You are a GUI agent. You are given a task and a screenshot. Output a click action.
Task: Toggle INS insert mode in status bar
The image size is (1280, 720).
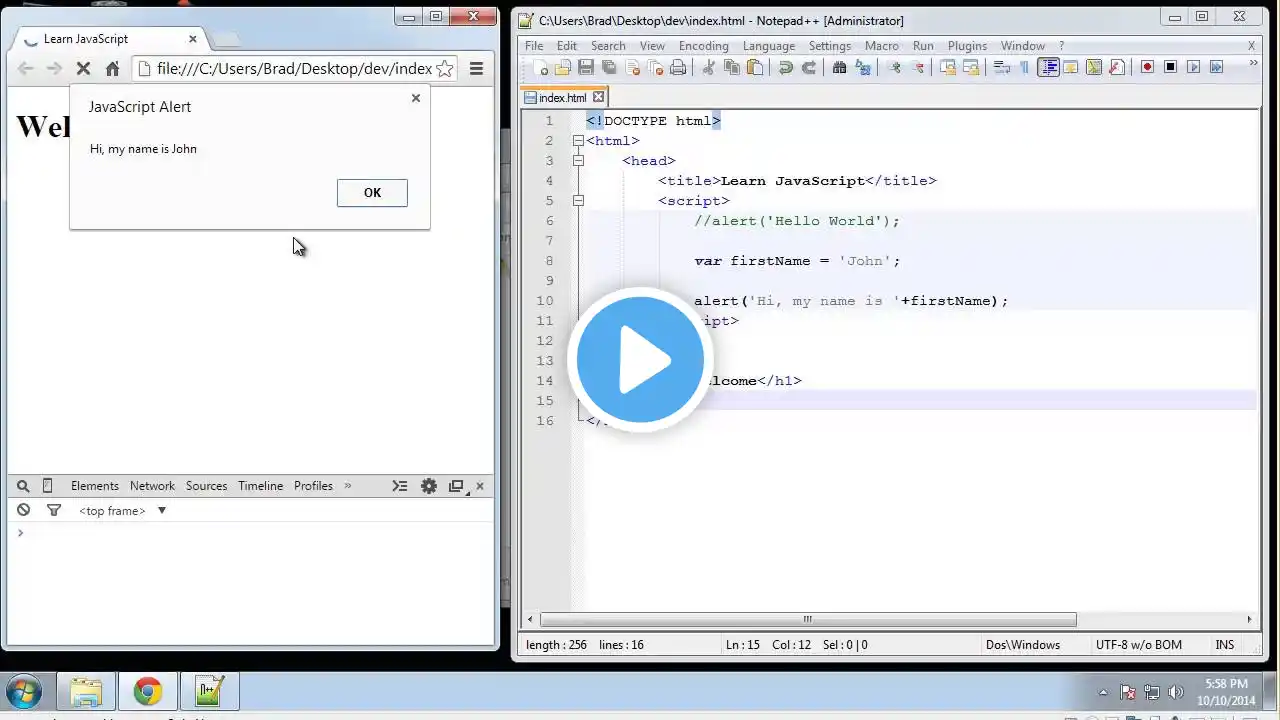(1225, 645)
